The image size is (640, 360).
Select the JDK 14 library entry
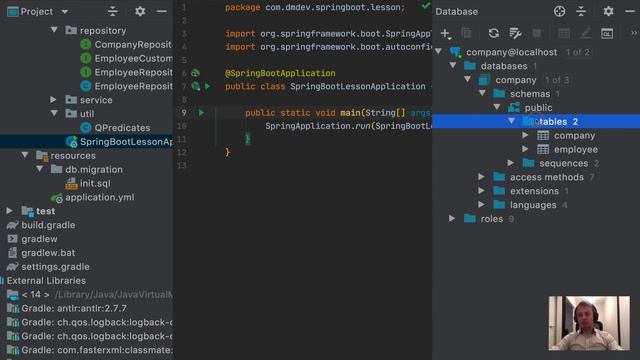point(89,294)
